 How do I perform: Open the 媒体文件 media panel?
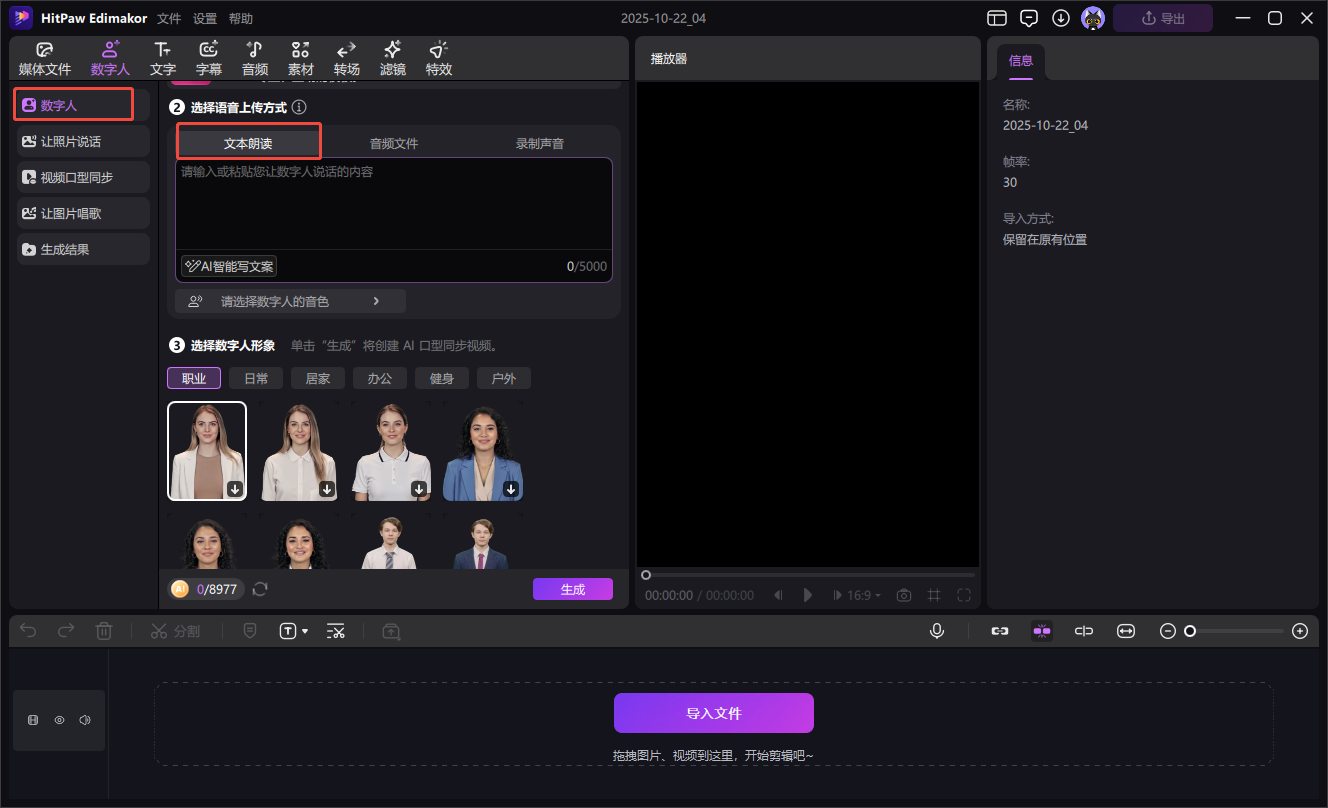(x=44, y=57)
